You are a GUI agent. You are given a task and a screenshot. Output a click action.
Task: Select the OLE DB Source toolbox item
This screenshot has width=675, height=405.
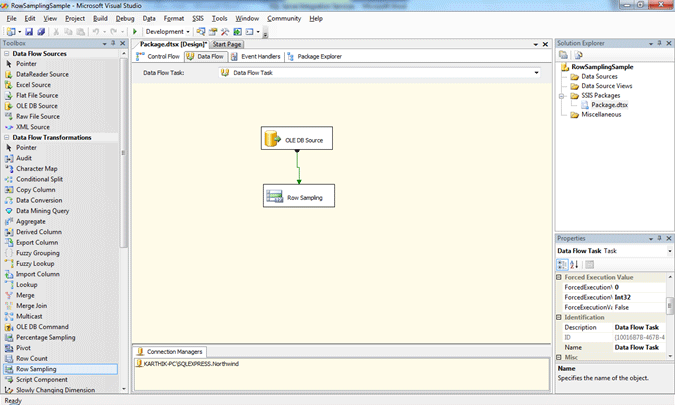[37, 106]
